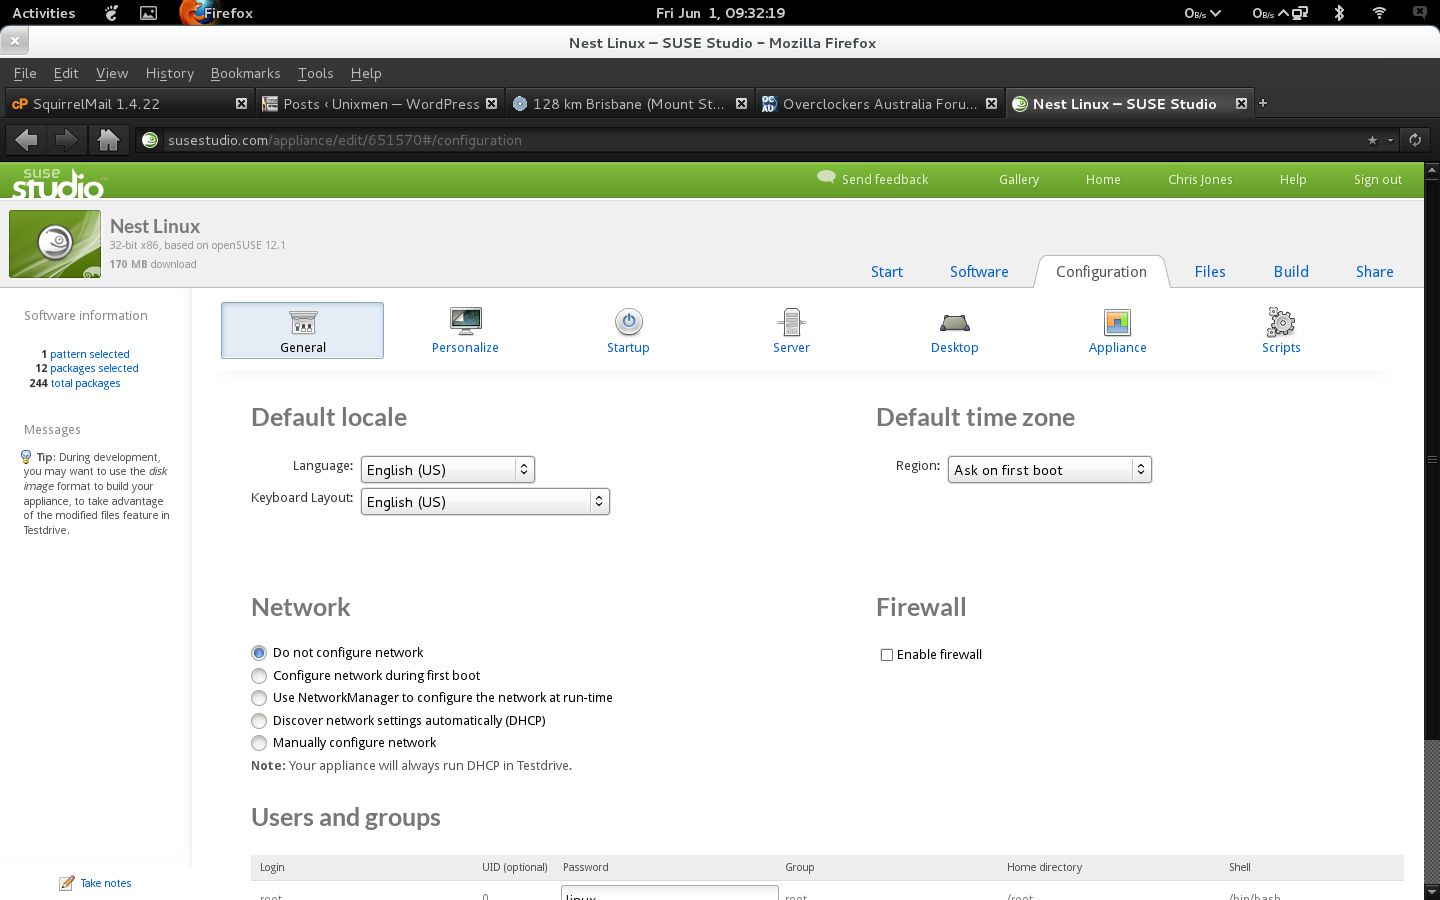Click the Help link in green header
This screenshot has height=900, width=1440.
tap(1293, 180)
